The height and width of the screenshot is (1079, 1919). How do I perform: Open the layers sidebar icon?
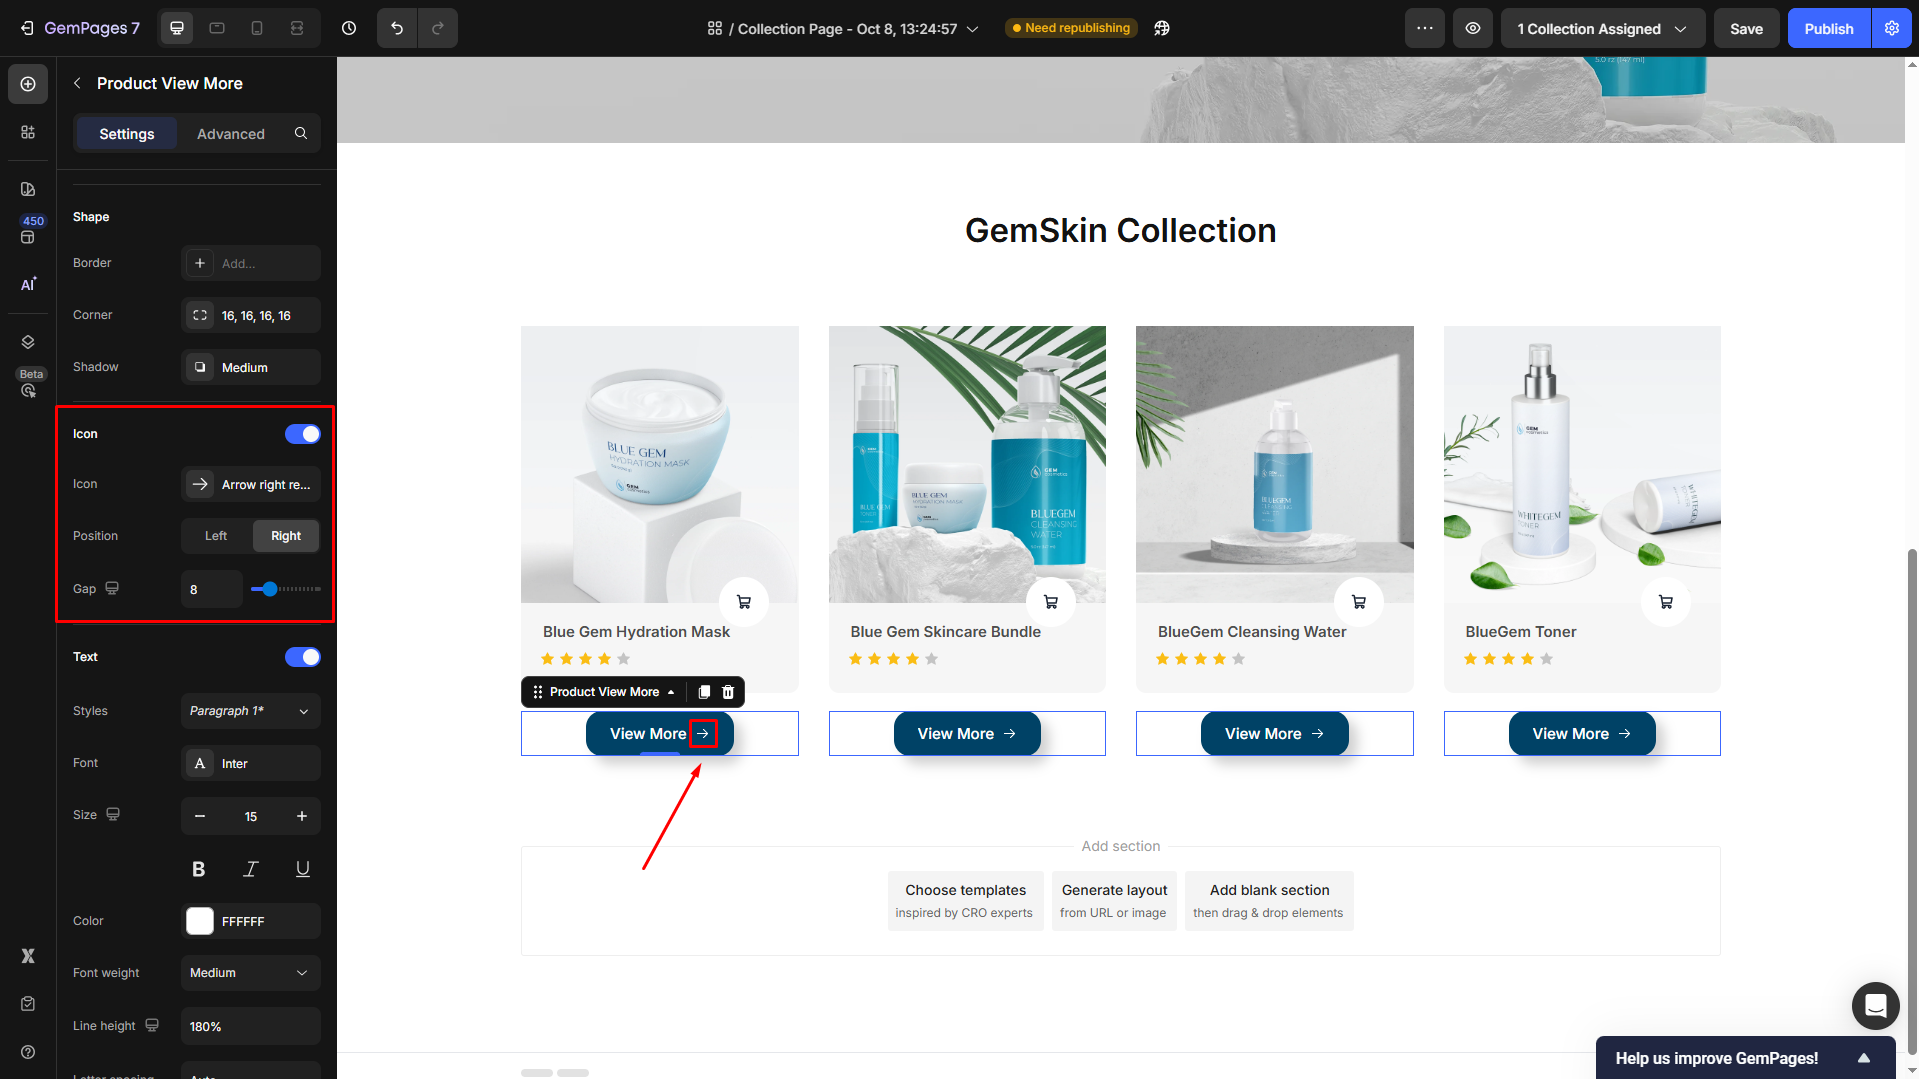tap(28, 342)
